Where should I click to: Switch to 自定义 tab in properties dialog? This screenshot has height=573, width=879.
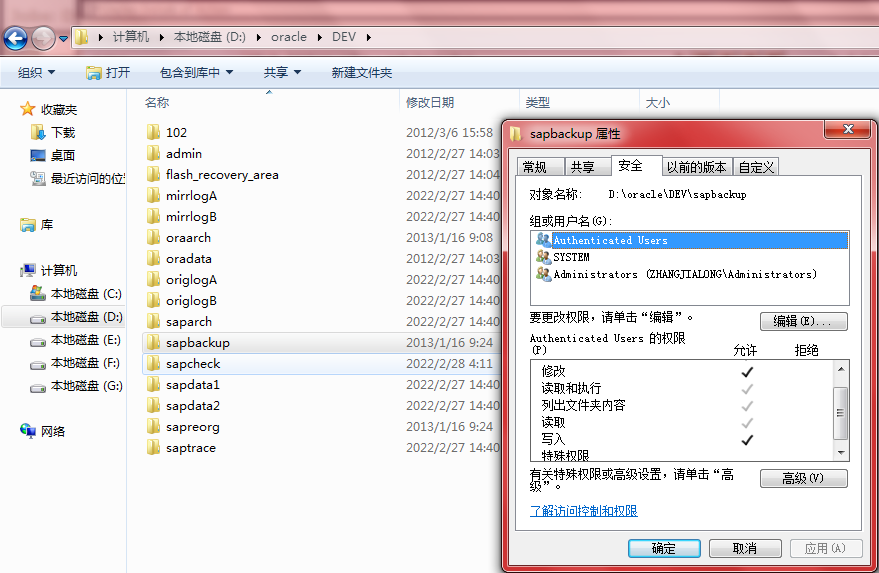point(756,167)
